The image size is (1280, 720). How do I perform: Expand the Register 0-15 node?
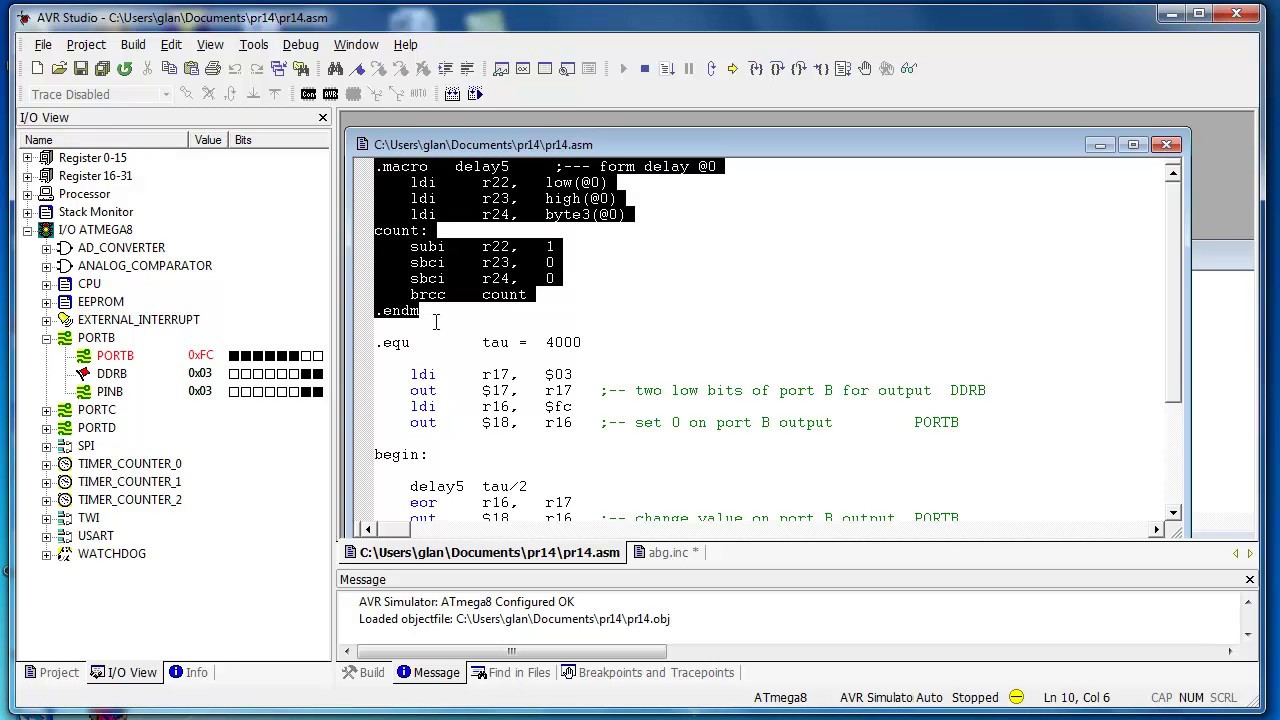[x=27, y=158]
